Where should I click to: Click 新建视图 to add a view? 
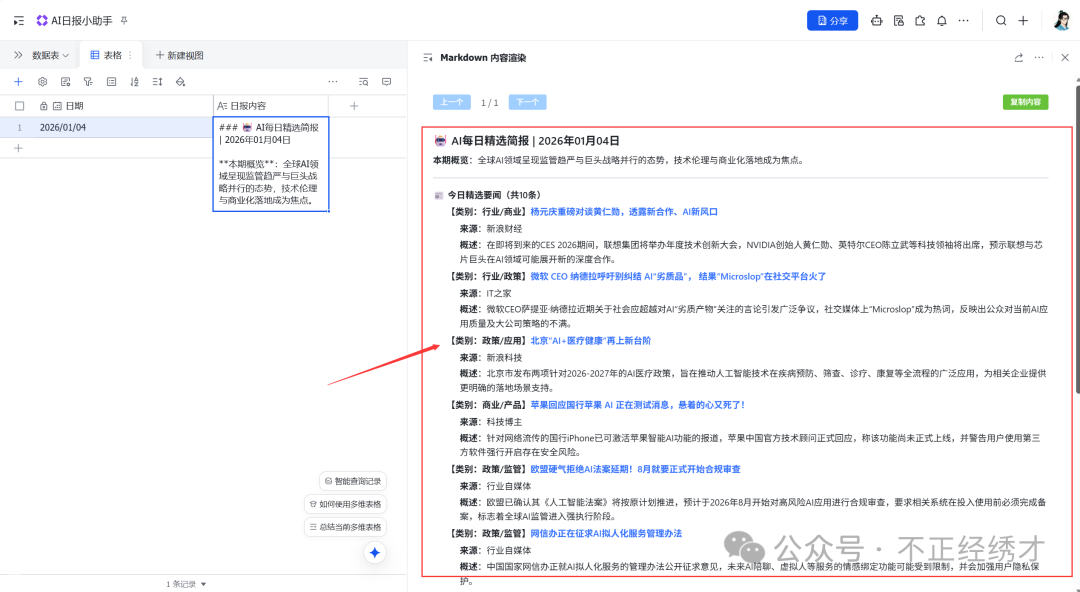[179, 55]
